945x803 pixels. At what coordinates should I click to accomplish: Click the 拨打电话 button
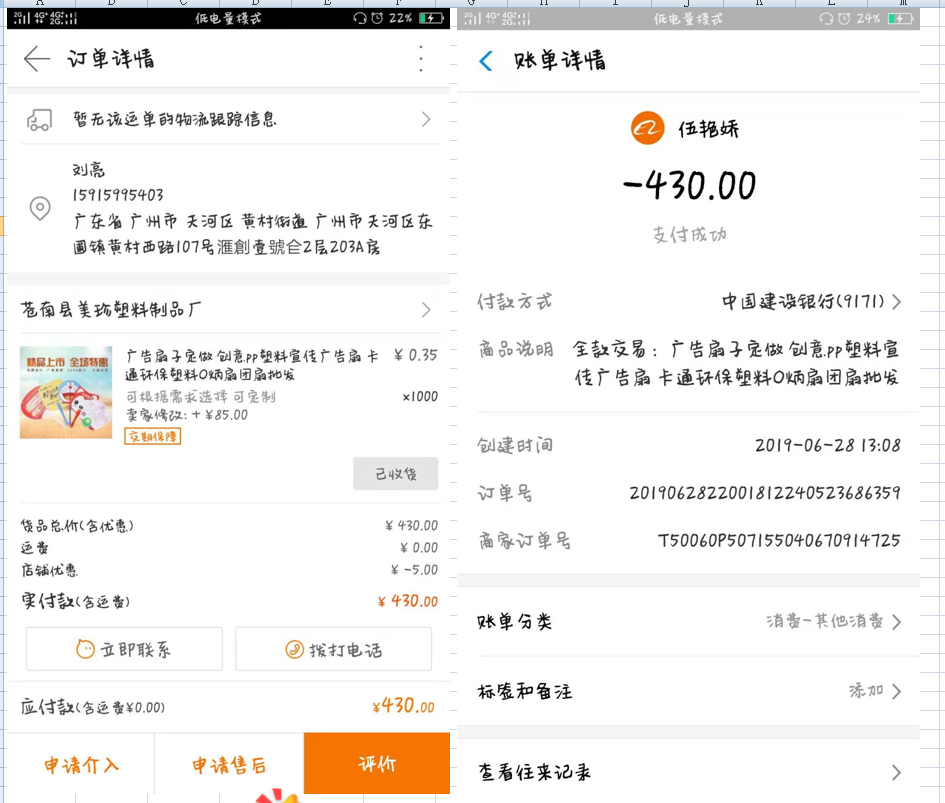(x=333, y=649)
